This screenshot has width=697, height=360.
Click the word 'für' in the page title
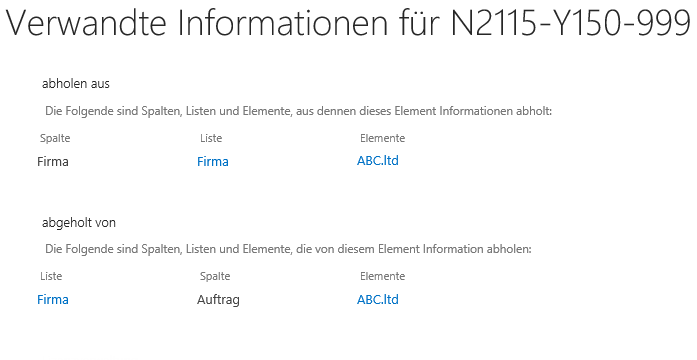[x=419, y=23]
